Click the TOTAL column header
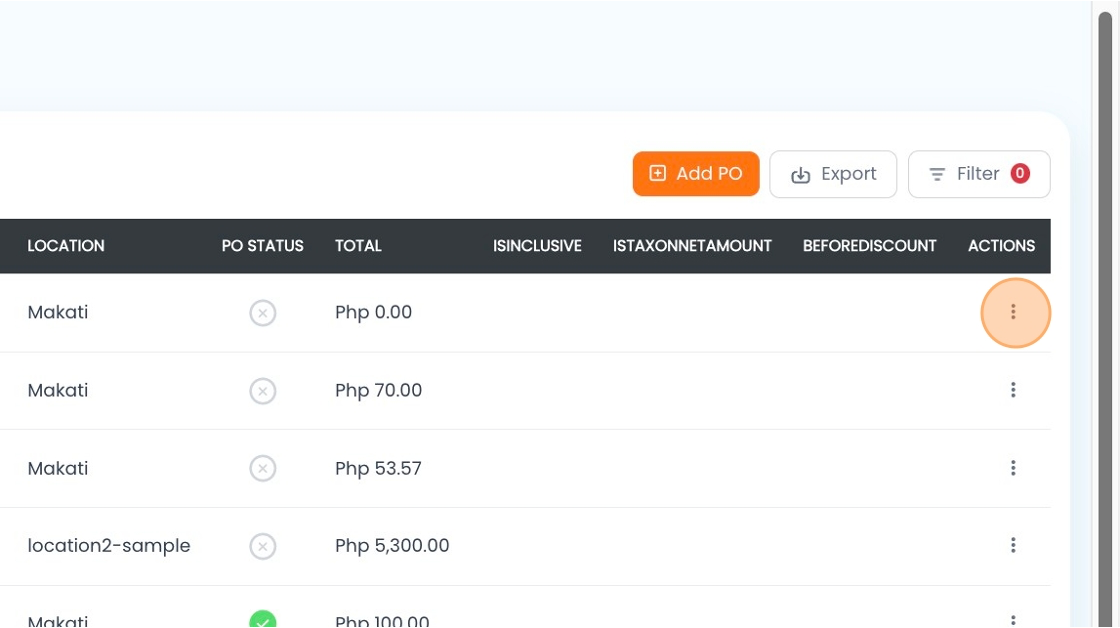This screenshot has width=1120, height=628. tap(358, 246)
